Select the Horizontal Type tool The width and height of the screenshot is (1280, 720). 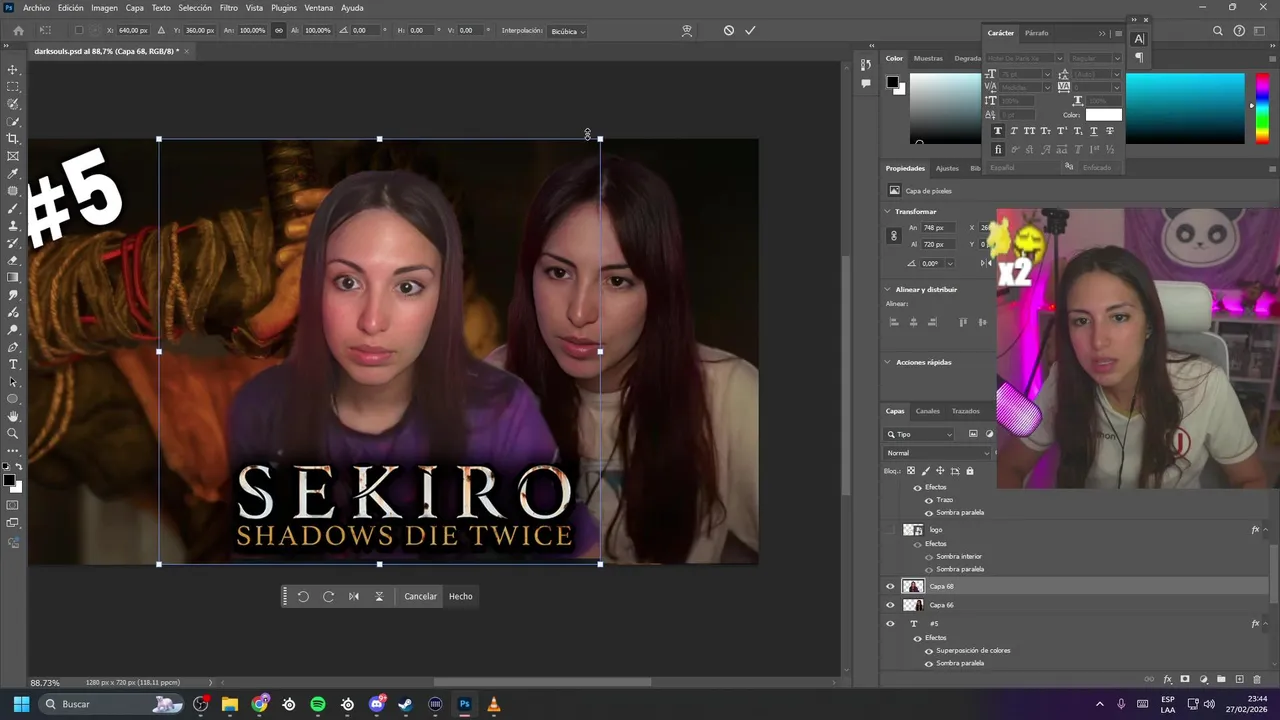[x=13, y=365]
